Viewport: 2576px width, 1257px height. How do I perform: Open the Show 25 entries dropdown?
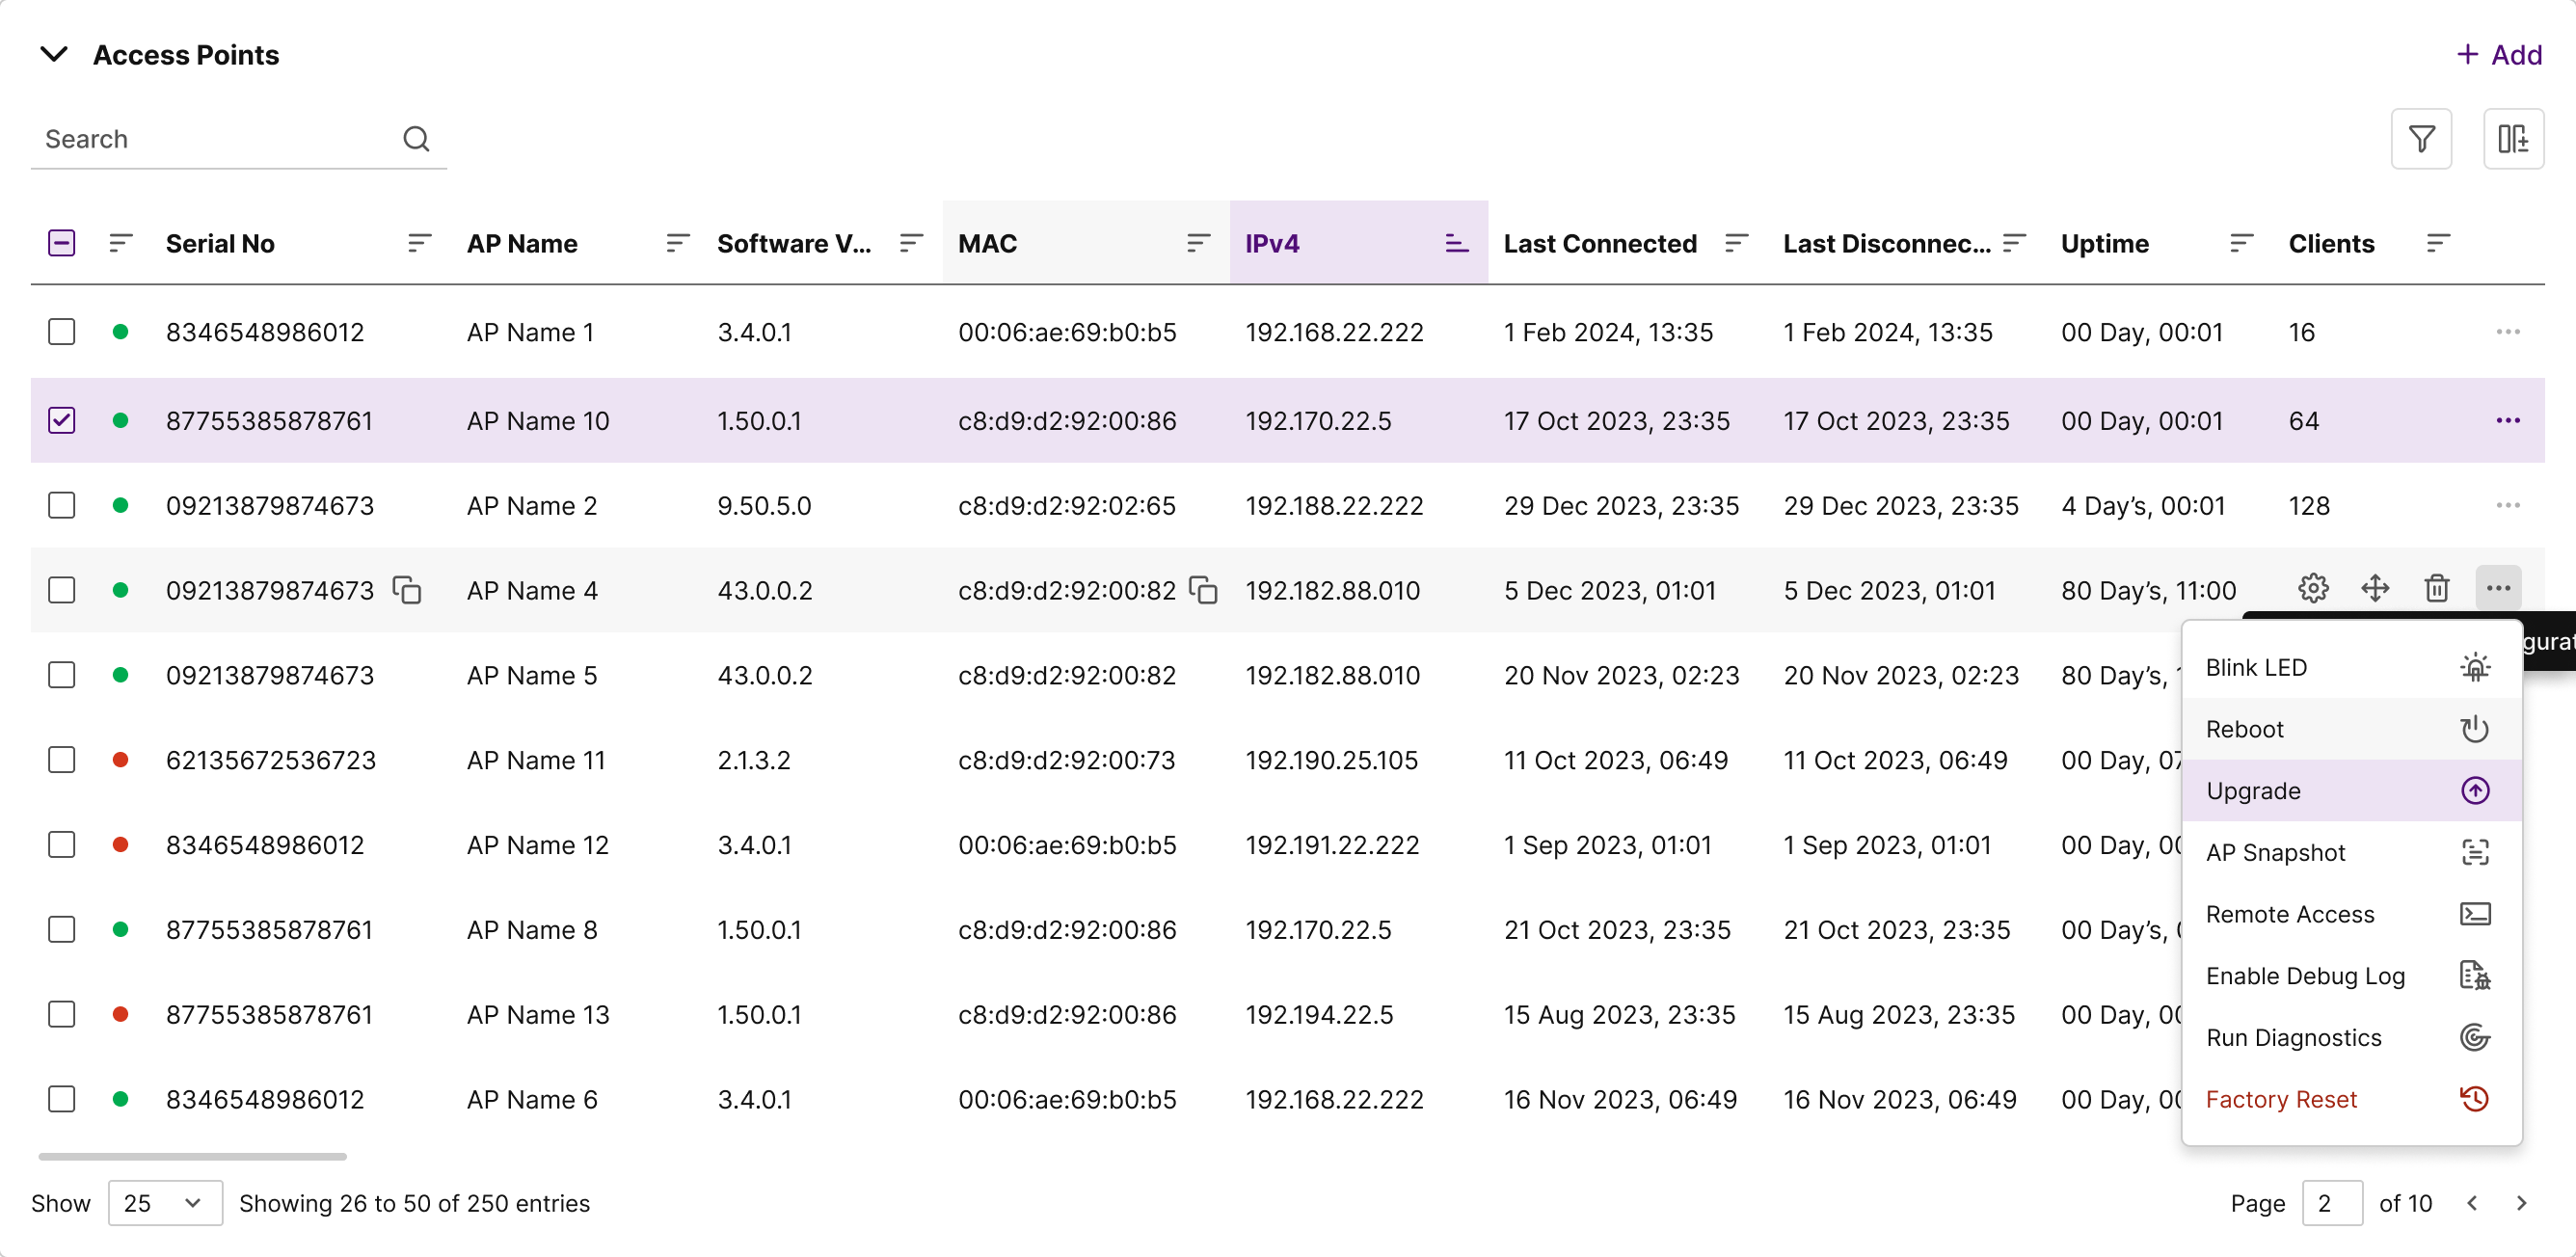[165, 1203]
